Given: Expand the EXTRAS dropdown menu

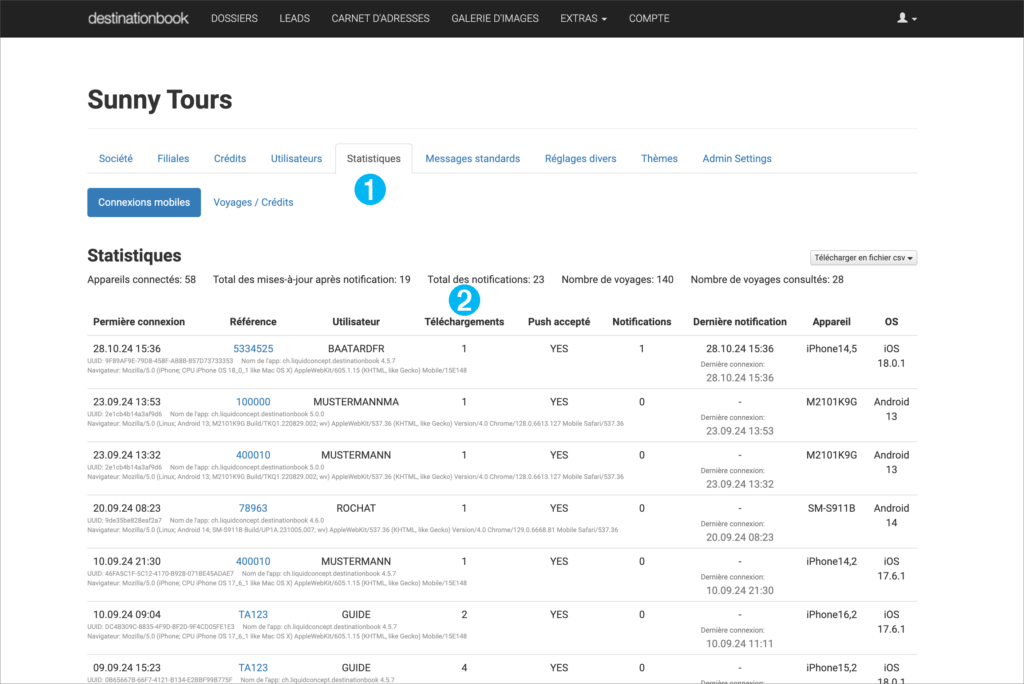Looking at the screenshot, I should pos(583,18).
